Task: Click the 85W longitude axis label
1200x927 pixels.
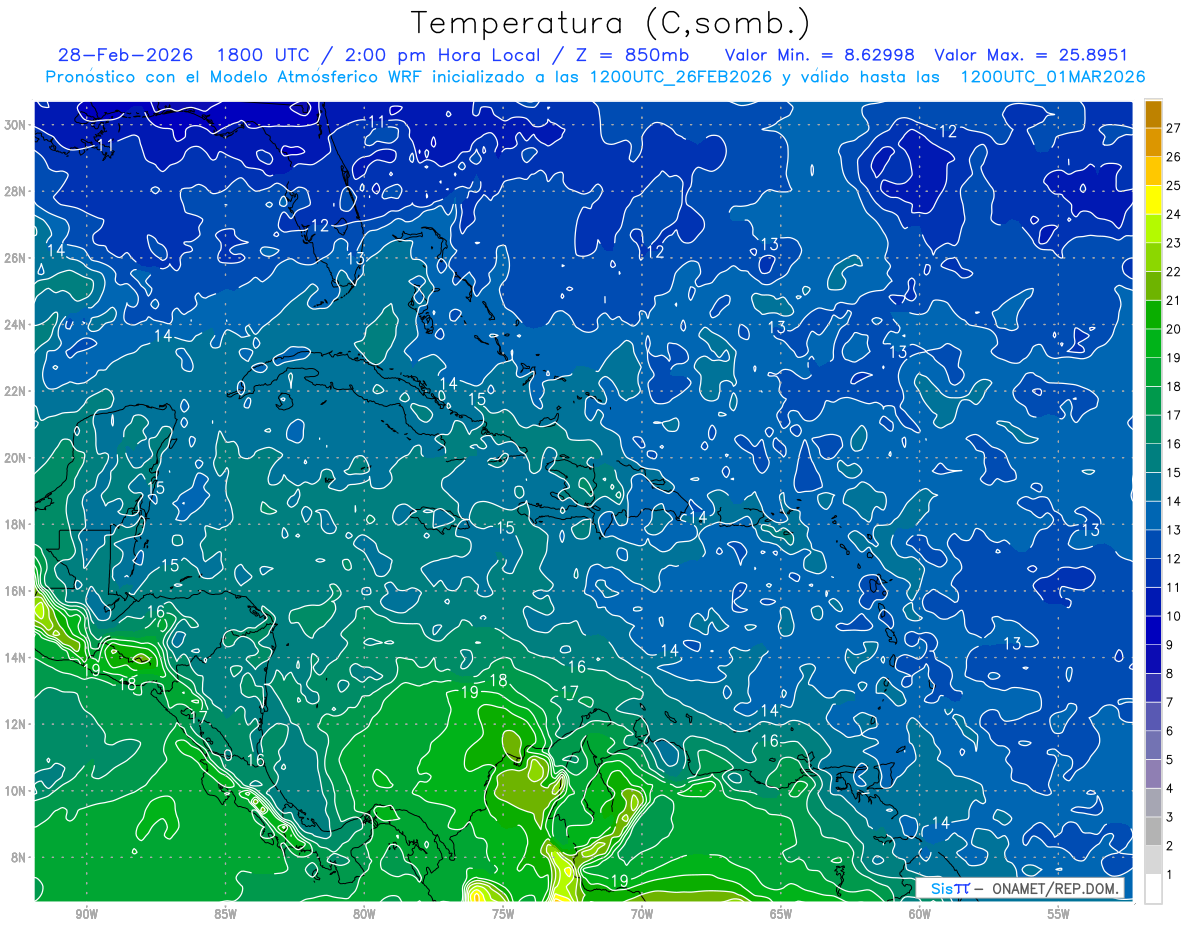Action: (226, 914)
